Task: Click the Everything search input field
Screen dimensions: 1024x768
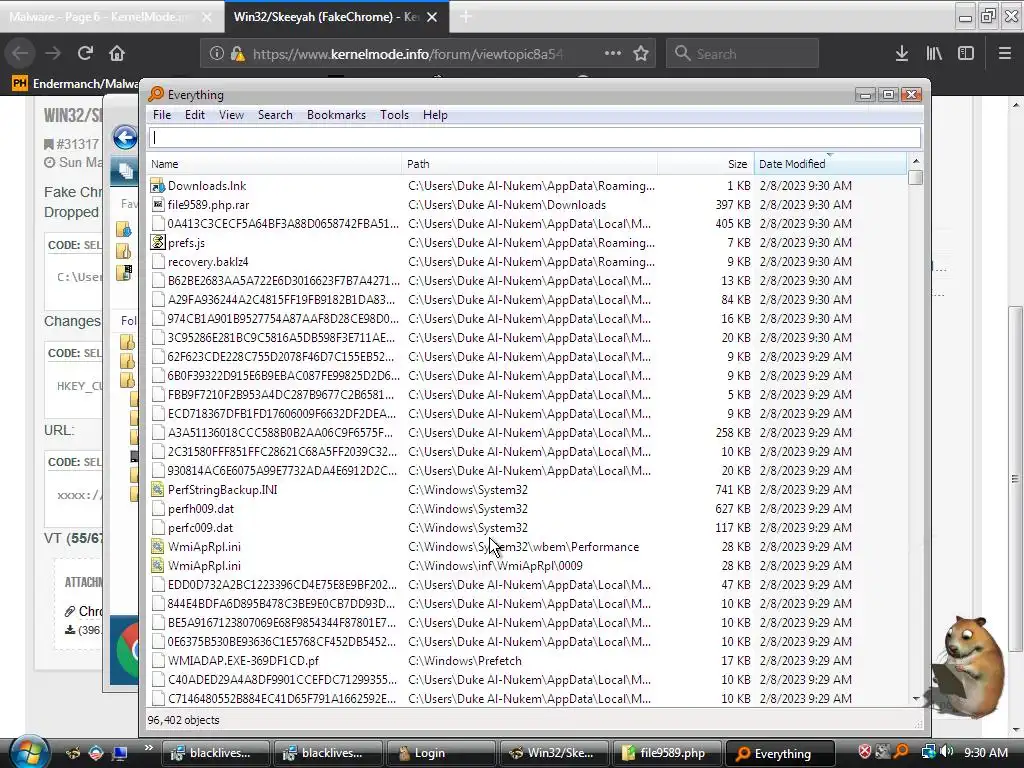Action: pyautogui.click(x=535, y=137)
